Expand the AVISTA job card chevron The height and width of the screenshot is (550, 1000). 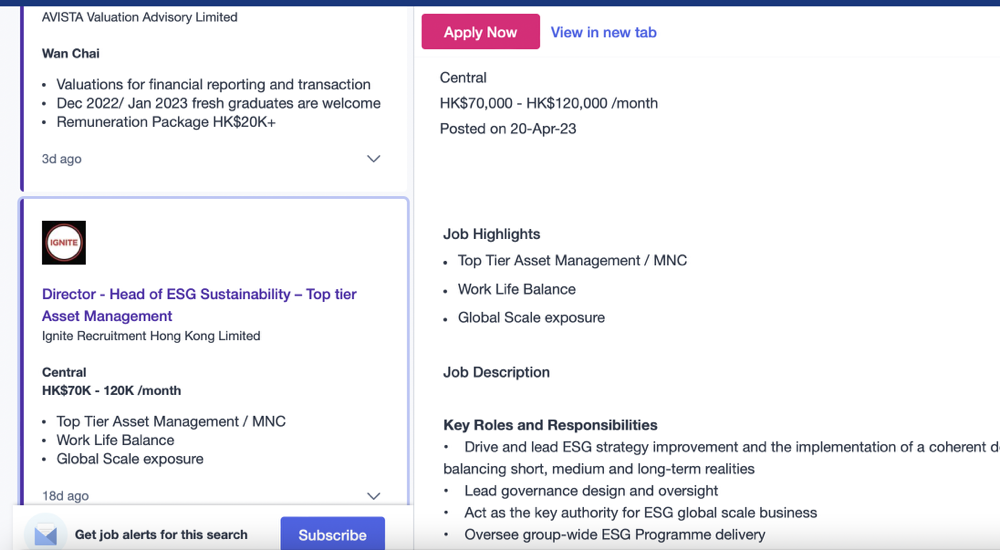[373, 159]
